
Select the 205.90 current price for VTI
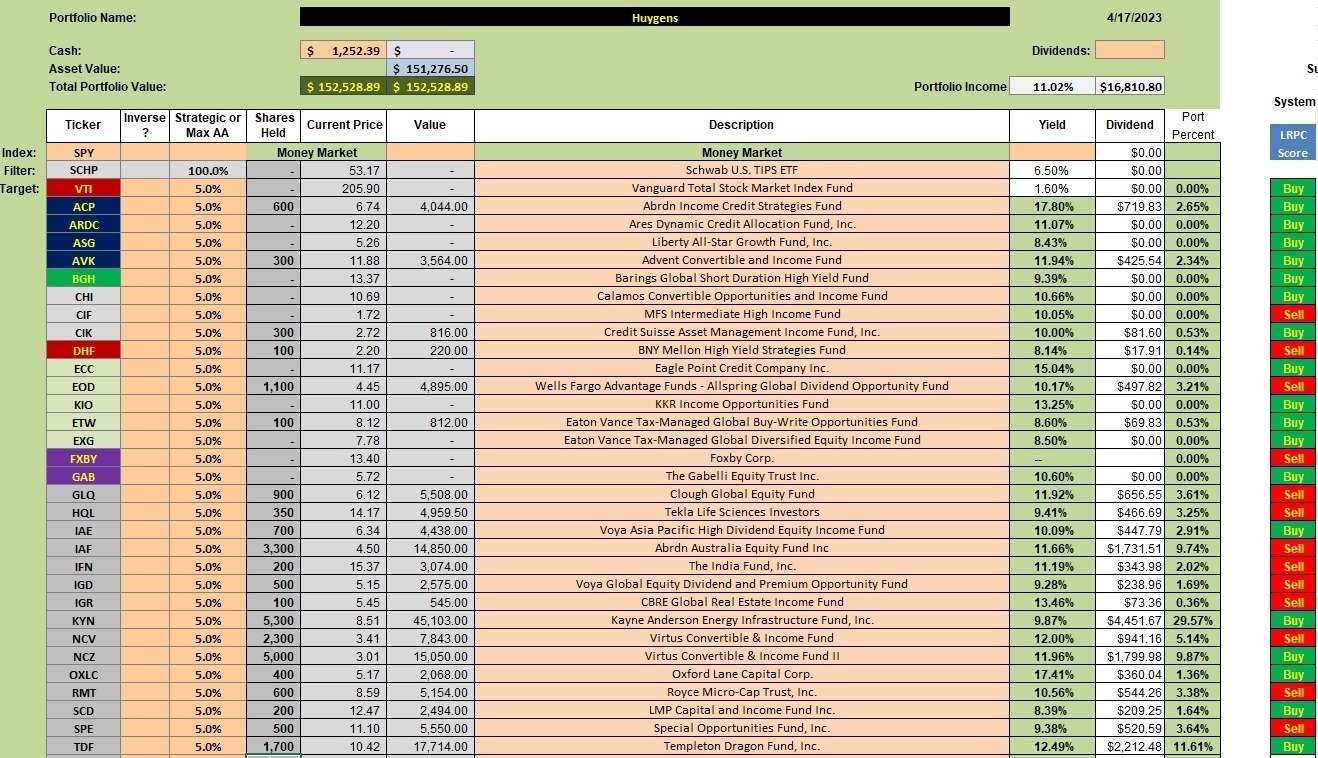(344, 189)
